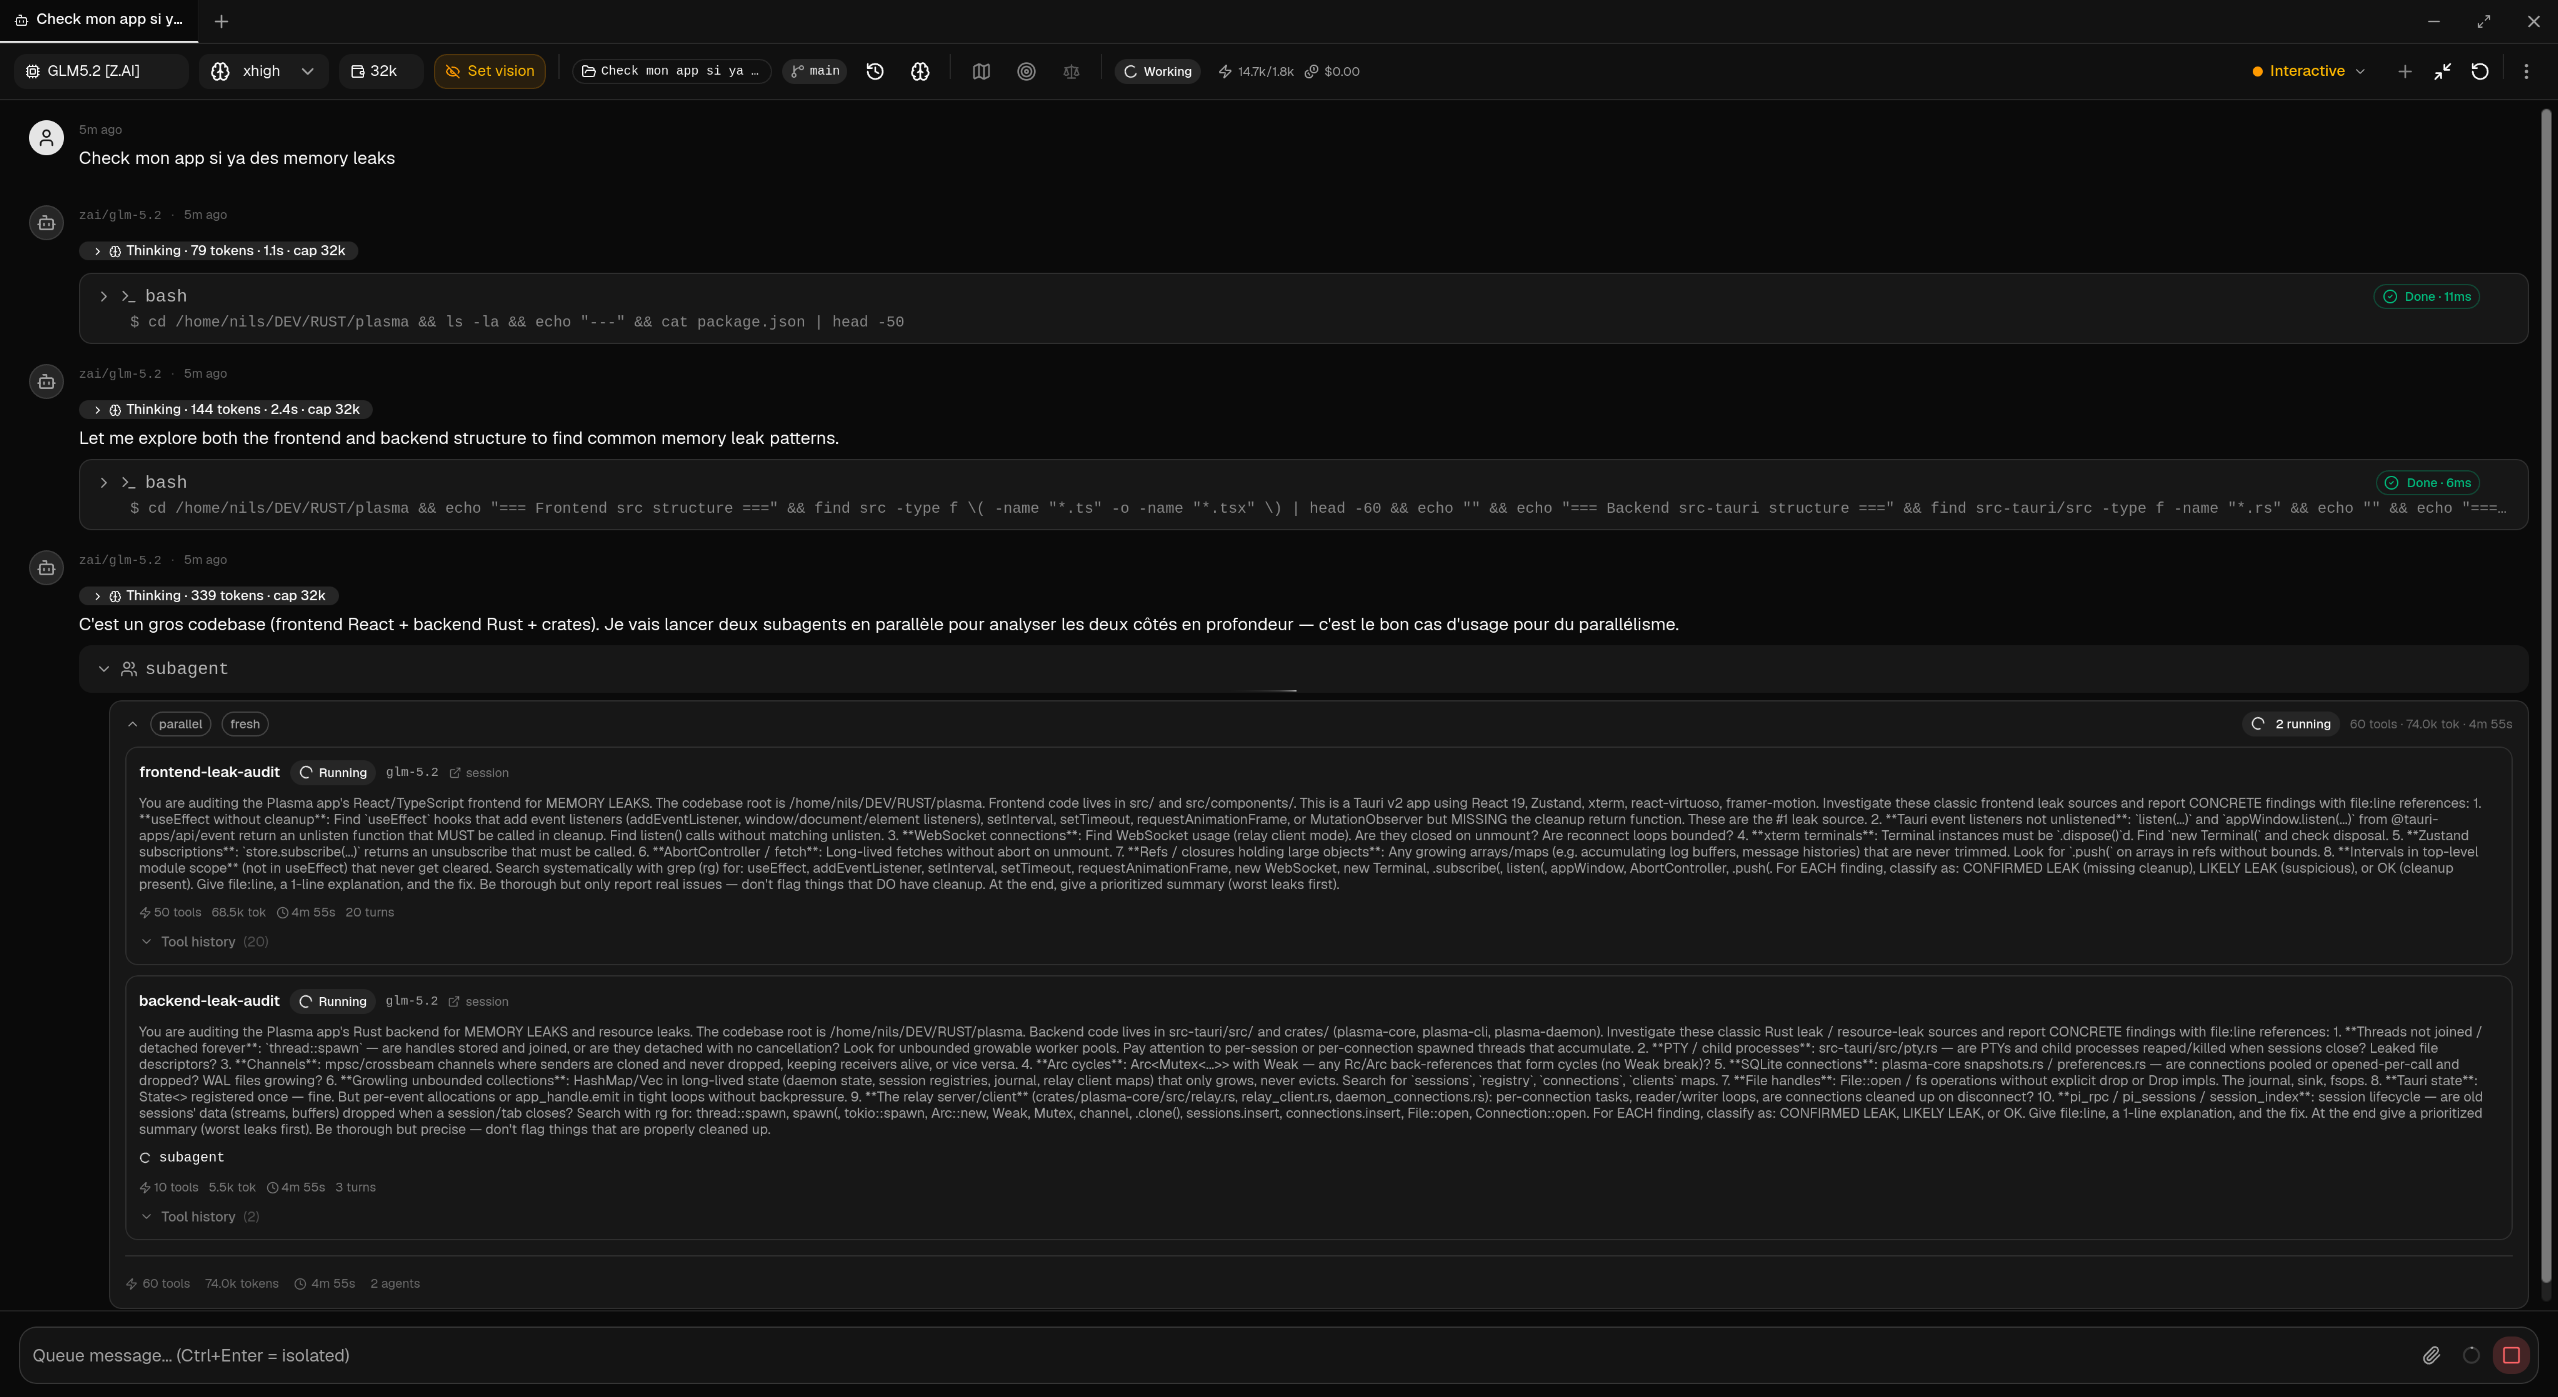Expand Thinking 339 tokens block
This screenshot has height=1397, width=2558.
(208, 596)
